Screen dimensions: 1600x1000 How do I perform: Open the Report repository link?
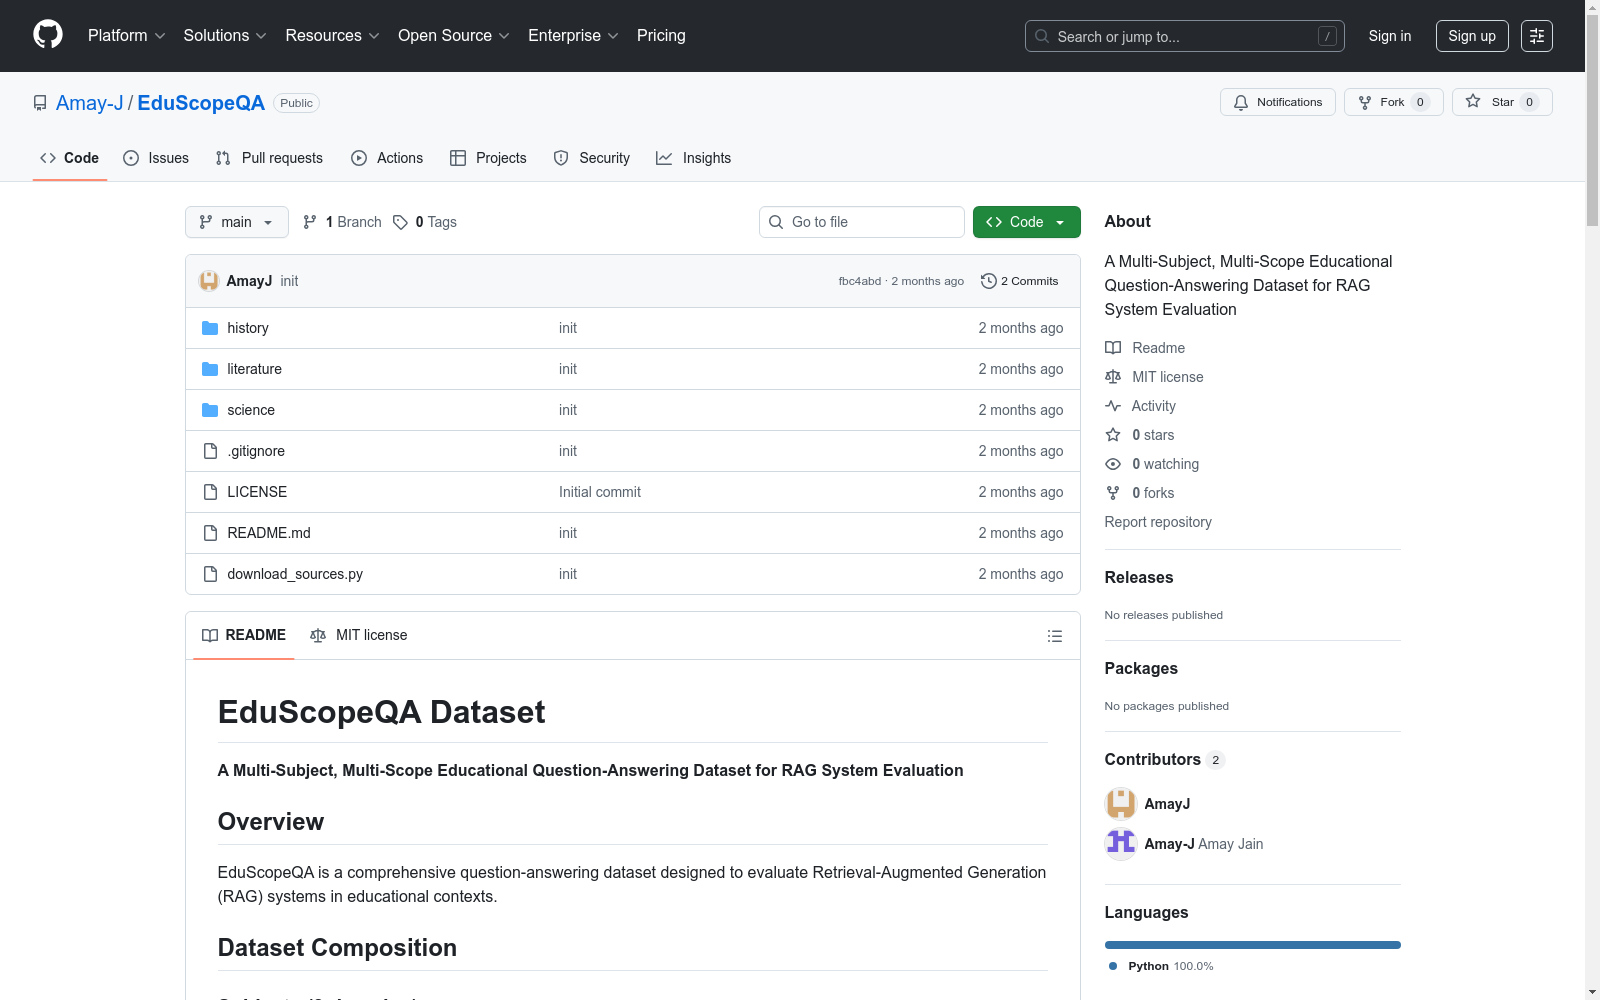(x=1158, y=522)
